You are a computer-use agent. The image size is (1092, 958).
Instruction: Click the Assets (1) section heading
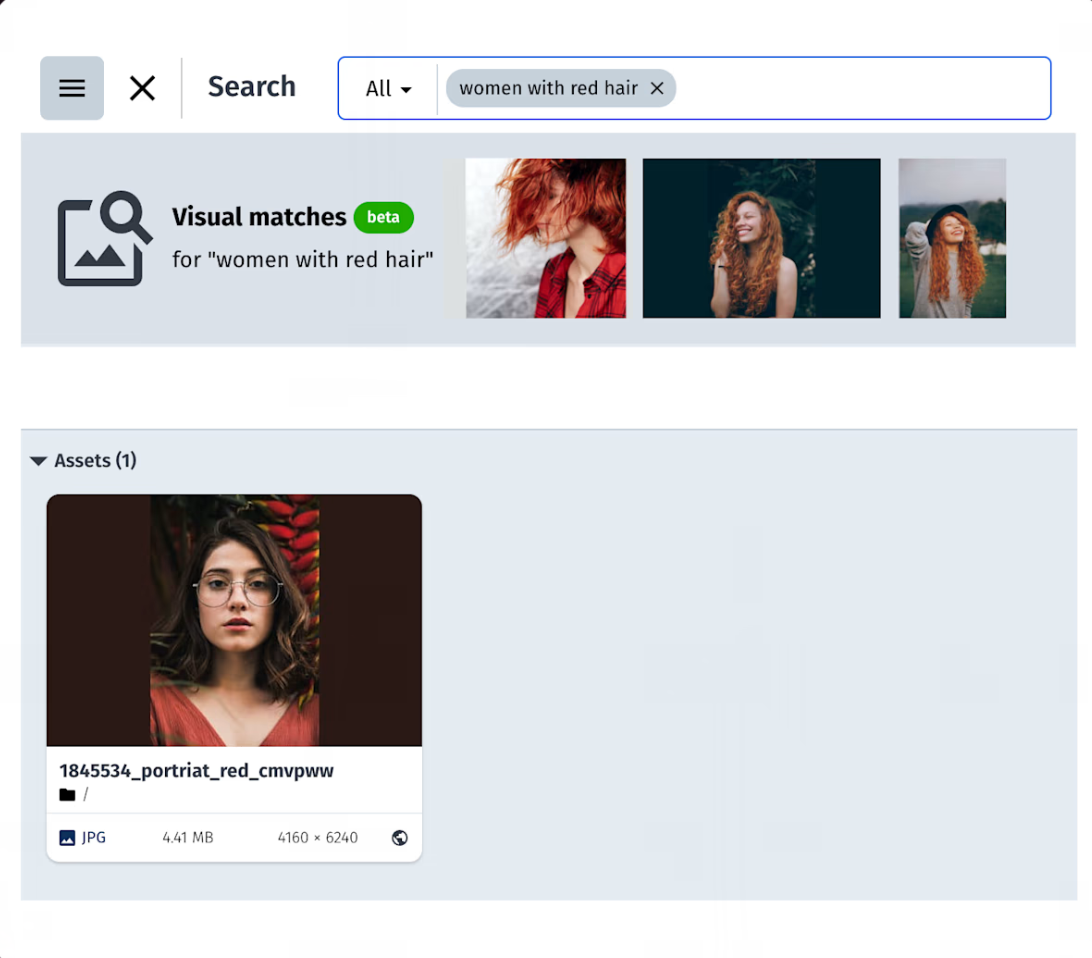(x=95, y=461)
